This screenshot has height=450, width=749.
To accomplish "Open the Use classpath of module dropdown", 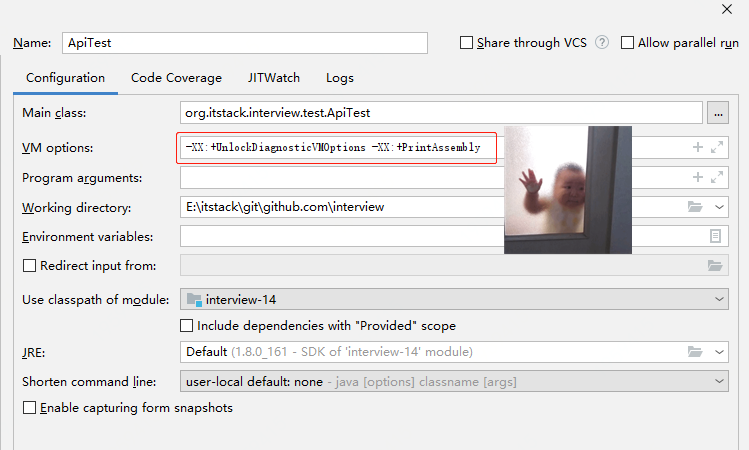I will [455, 299].
